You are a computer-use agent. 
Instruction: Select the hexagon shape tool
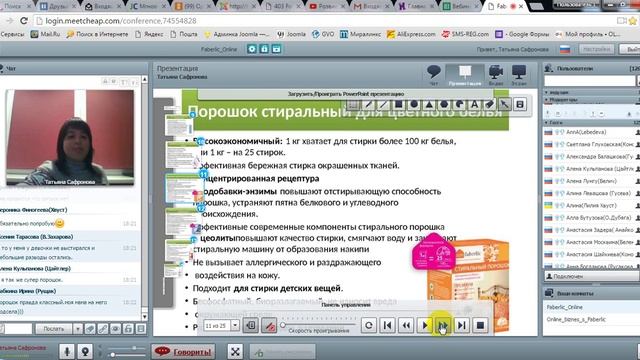pos(444,104)
